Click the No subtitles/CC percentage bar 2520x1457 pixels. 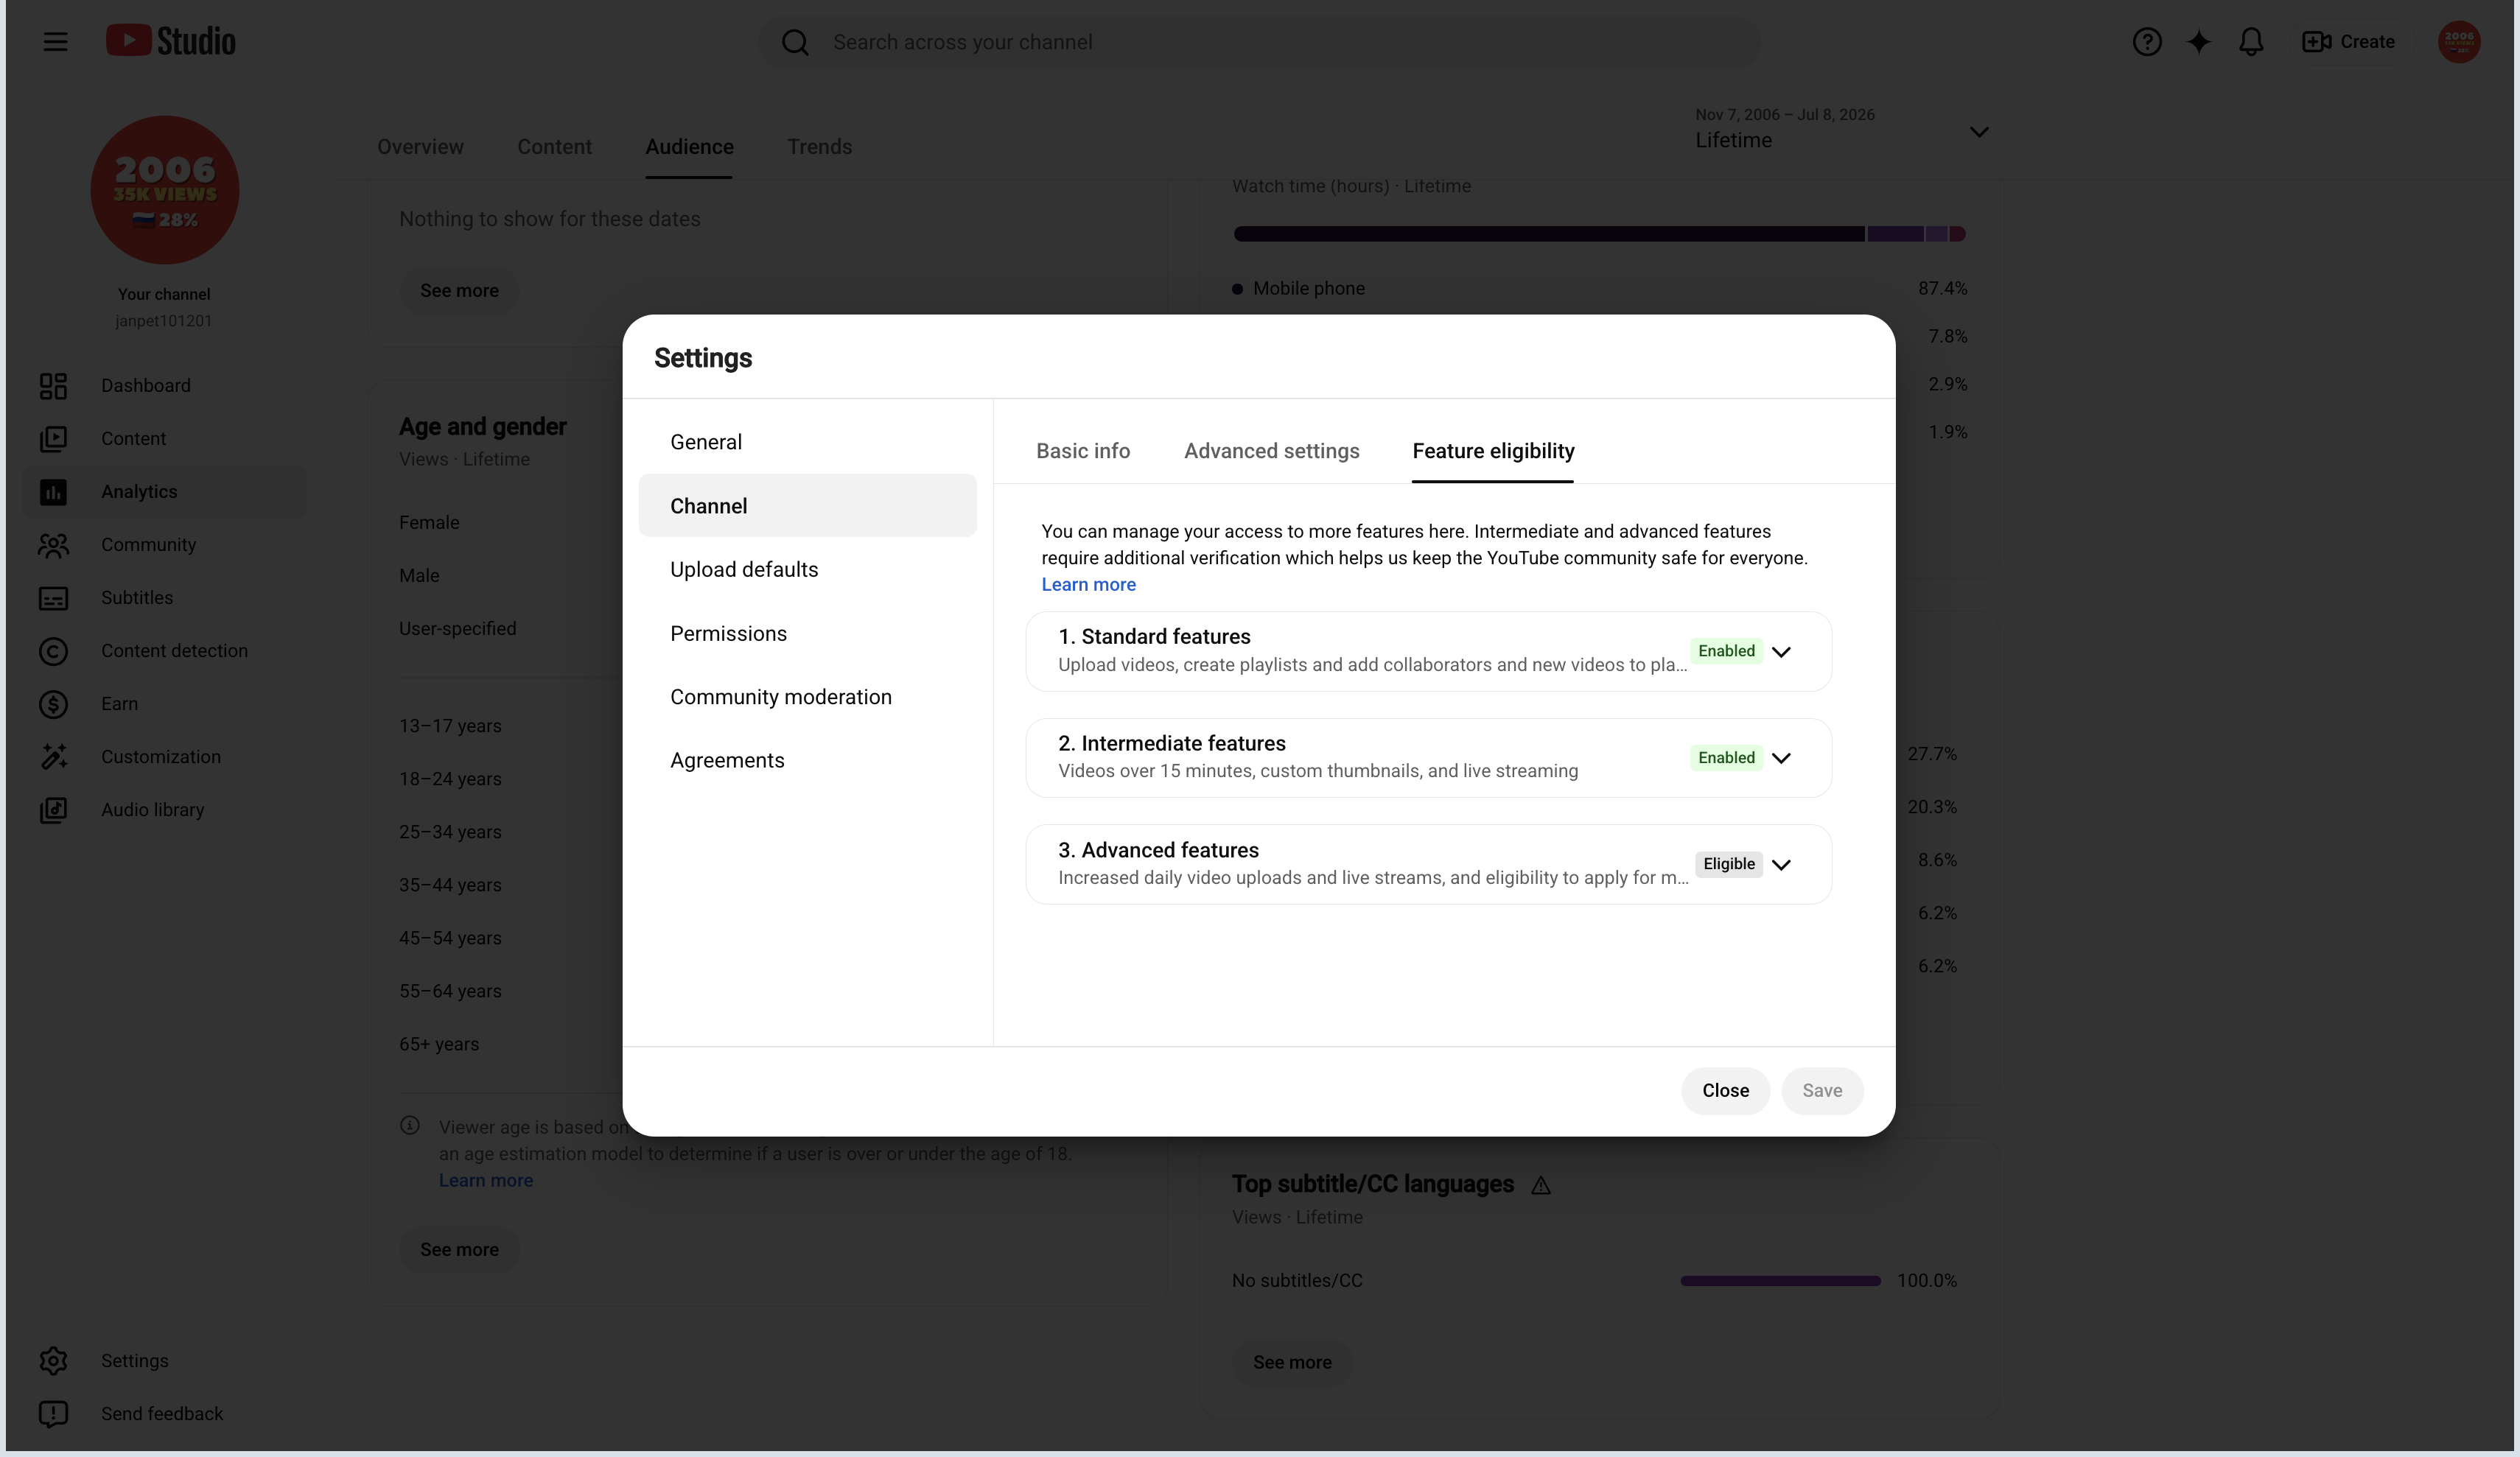tap(1780, 1281)
